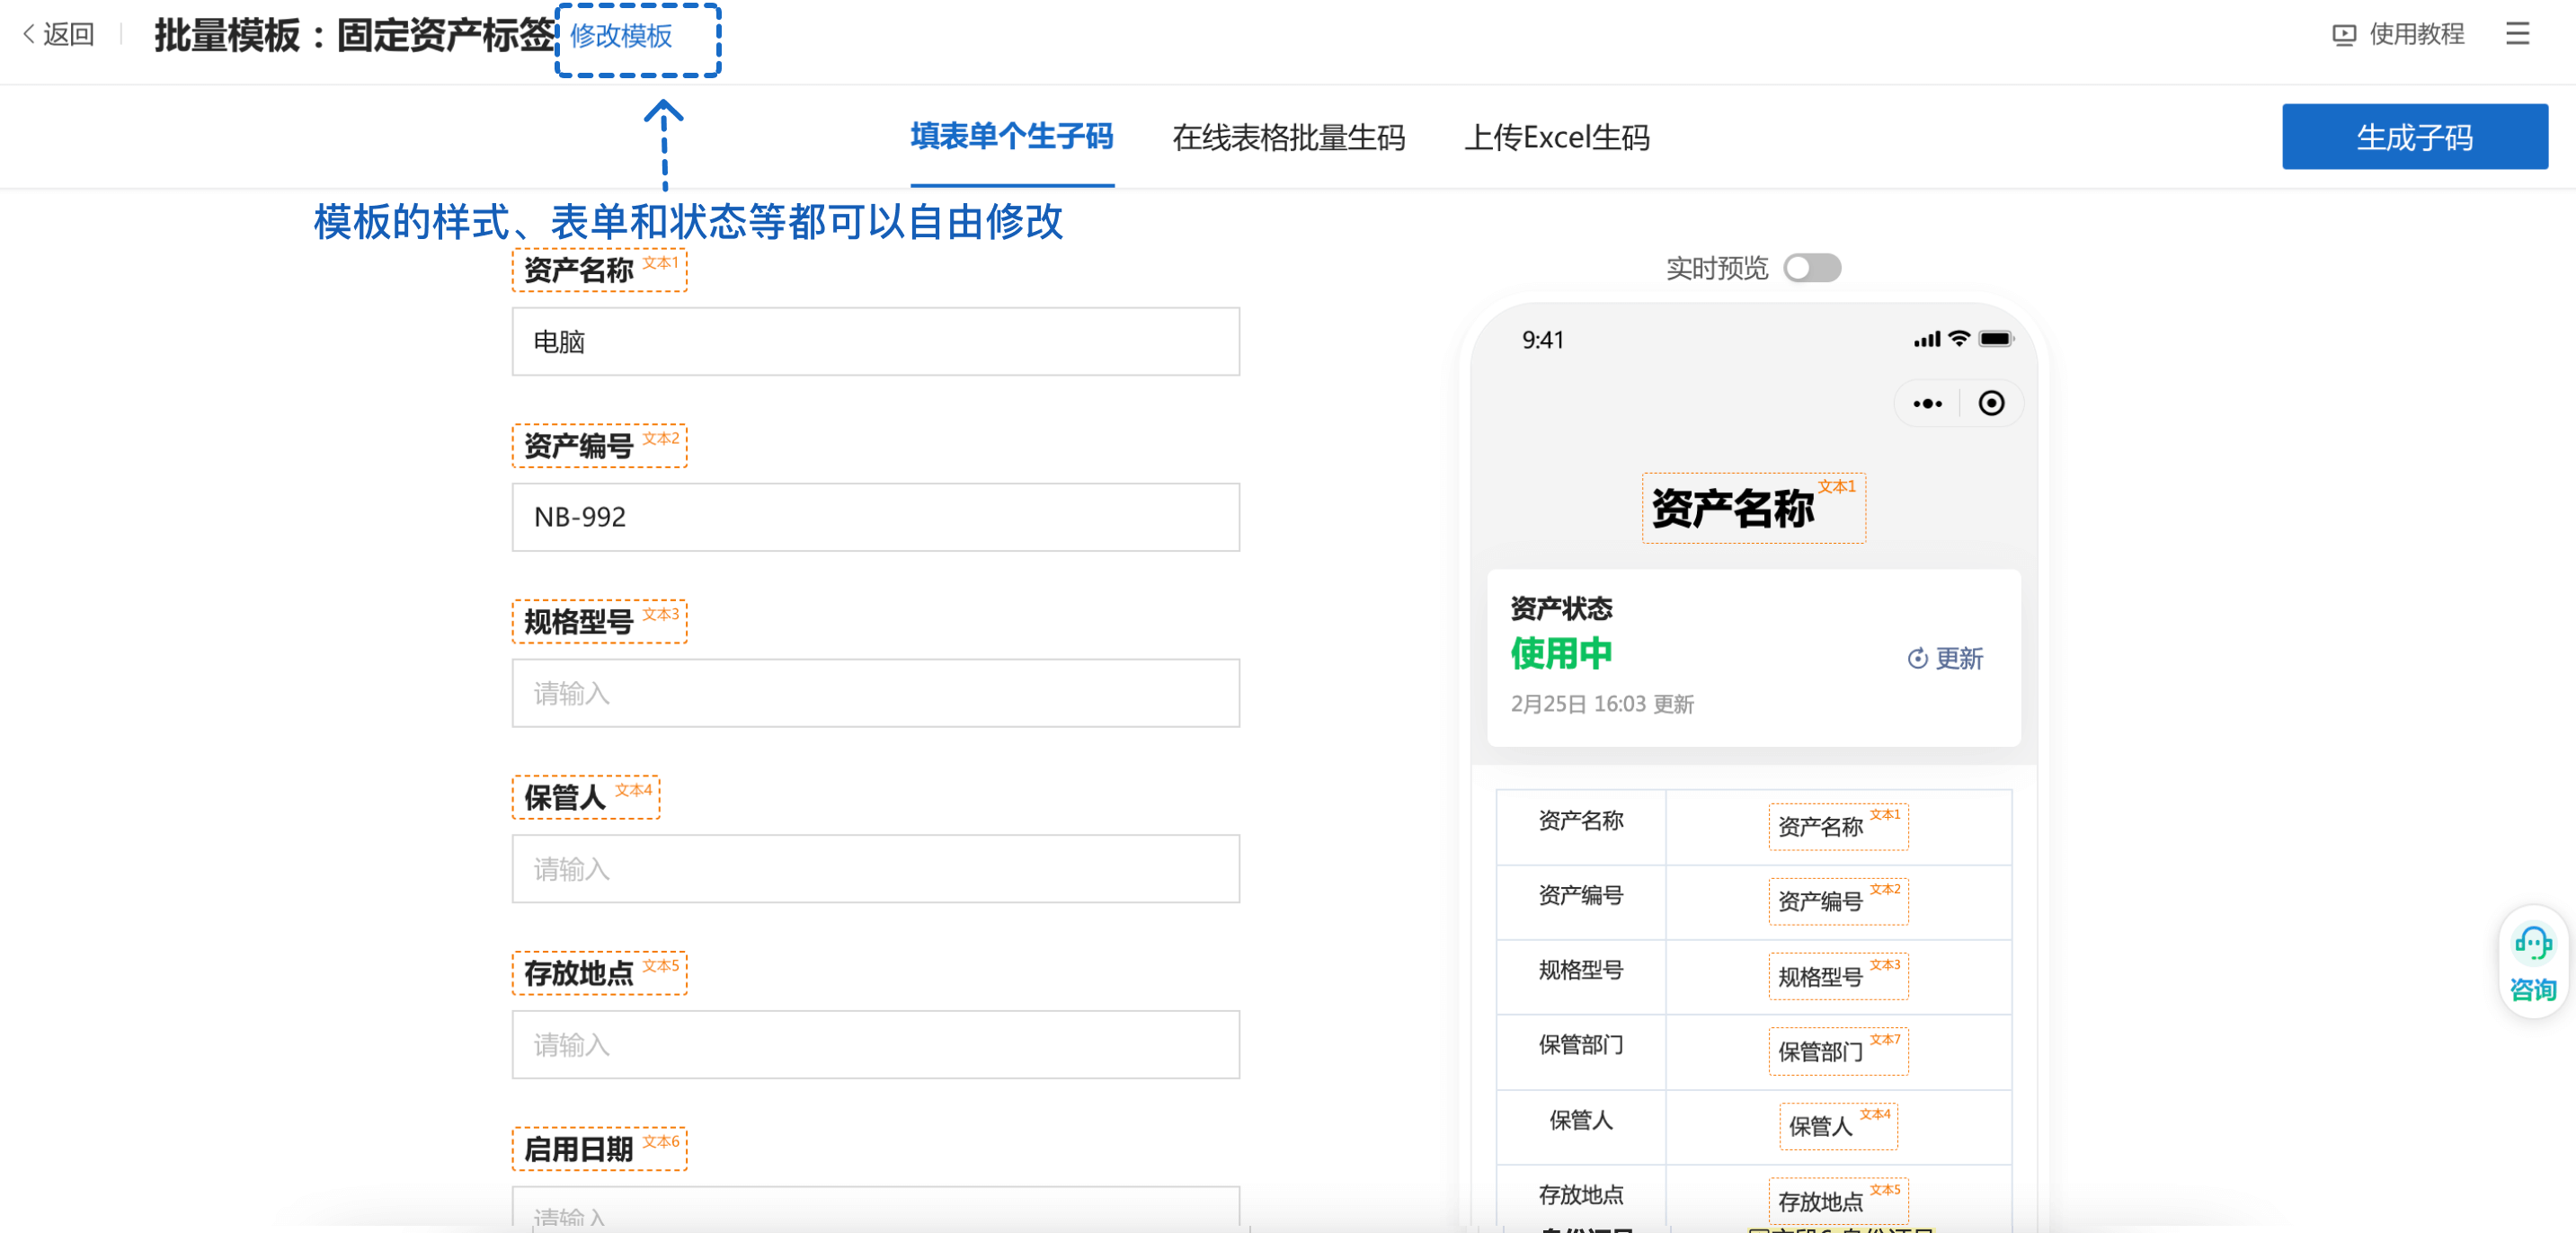Screen dimensions: 2576x1233
Task: Tap the phone preview circle target icon
Action: (1991, 403)
